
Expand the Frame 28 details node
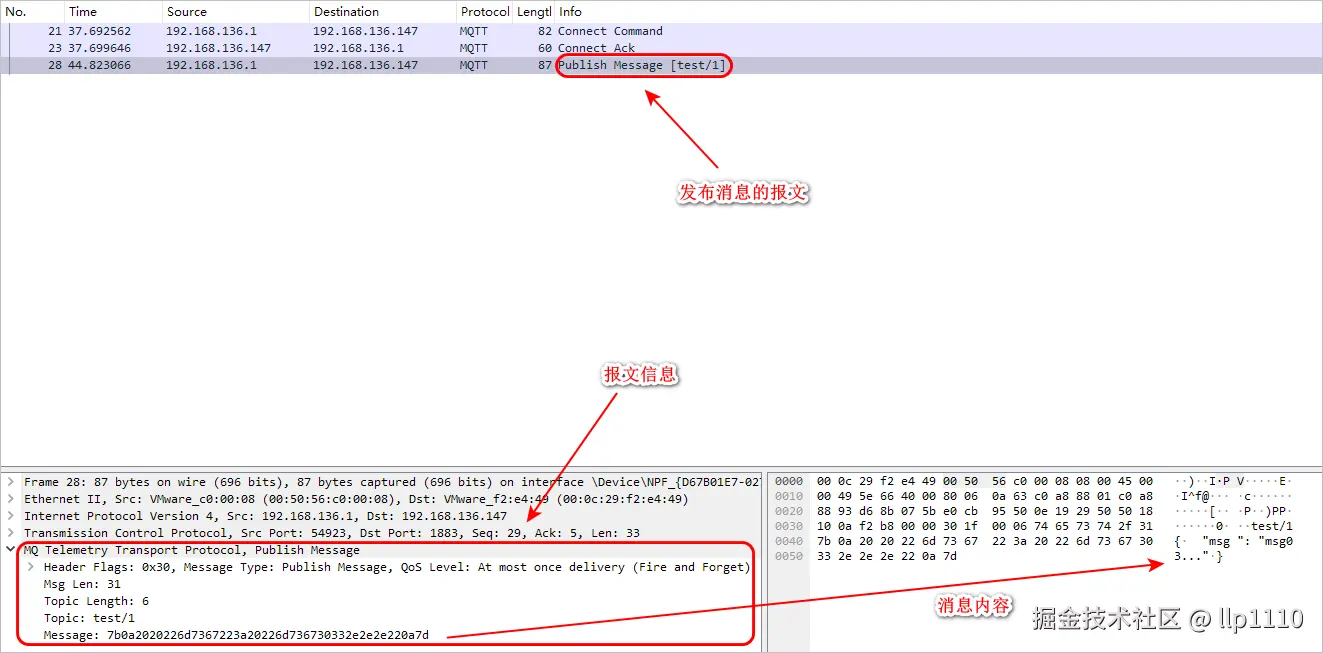(10, 482)
